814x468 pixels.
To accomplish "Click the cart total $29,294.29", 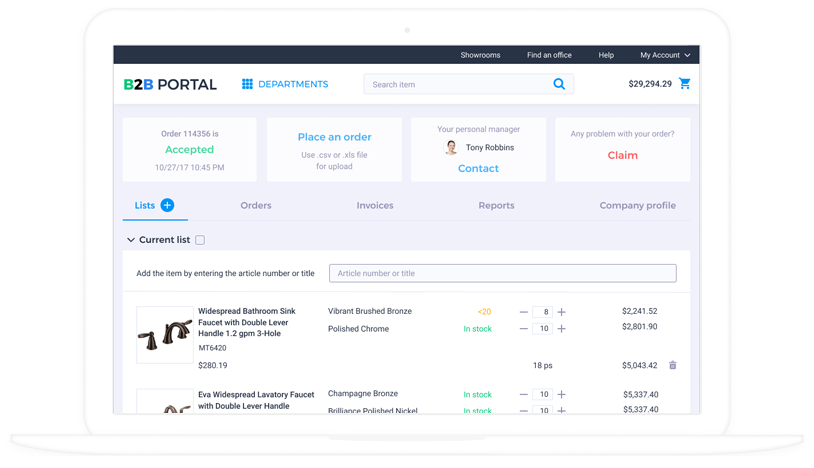I will tap(650, 84).
